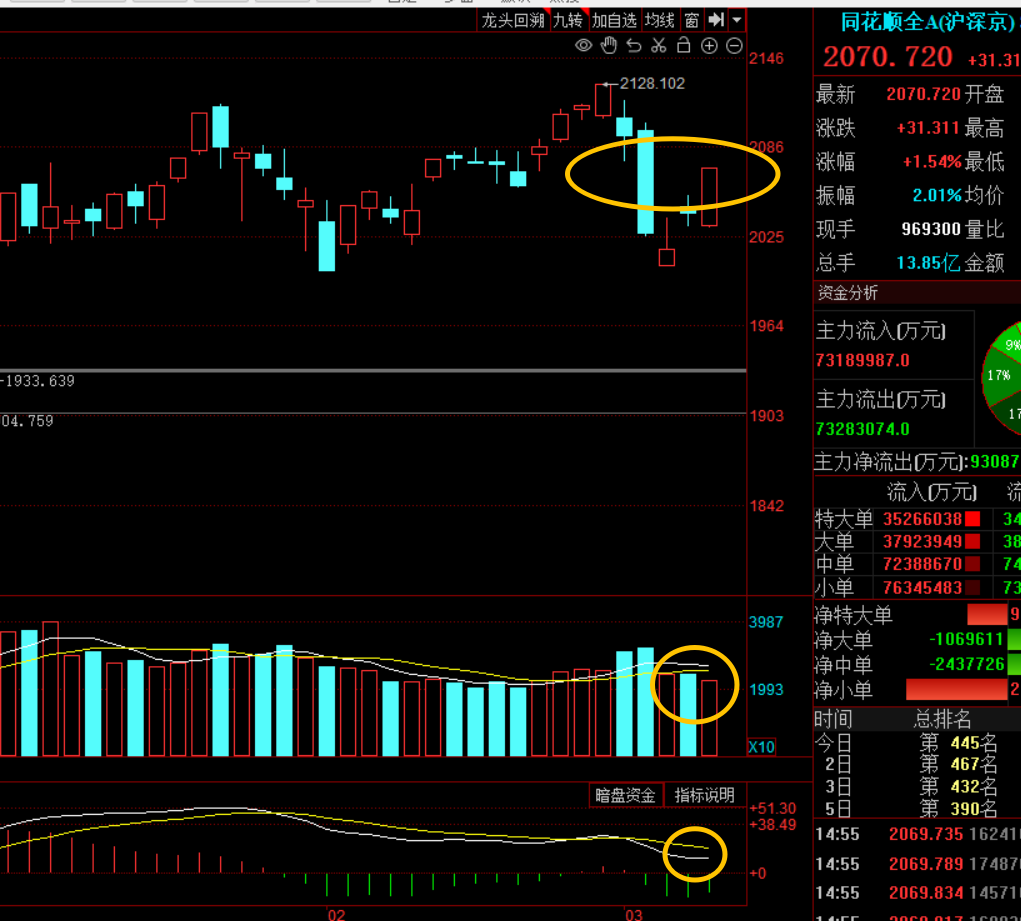Click the 最新 2070.720 row
The image size is (1021, 921).
[x=888, y=94]
